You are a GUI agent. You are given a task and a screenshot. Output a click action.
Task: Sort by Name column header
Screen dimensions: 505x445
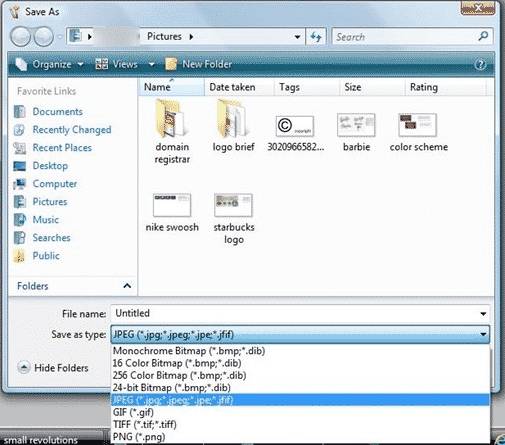(171, 87)
